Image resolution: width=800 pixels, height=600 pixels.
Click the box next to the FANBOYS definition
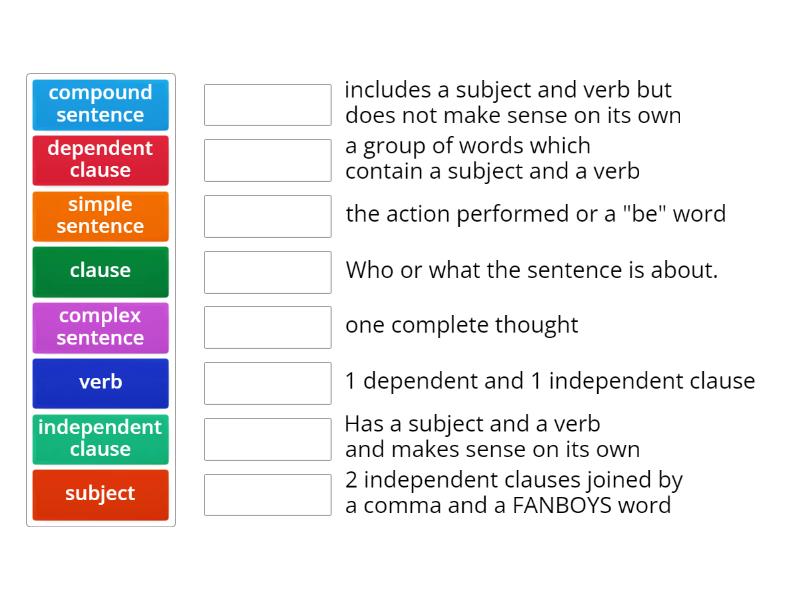click(267, 493)
